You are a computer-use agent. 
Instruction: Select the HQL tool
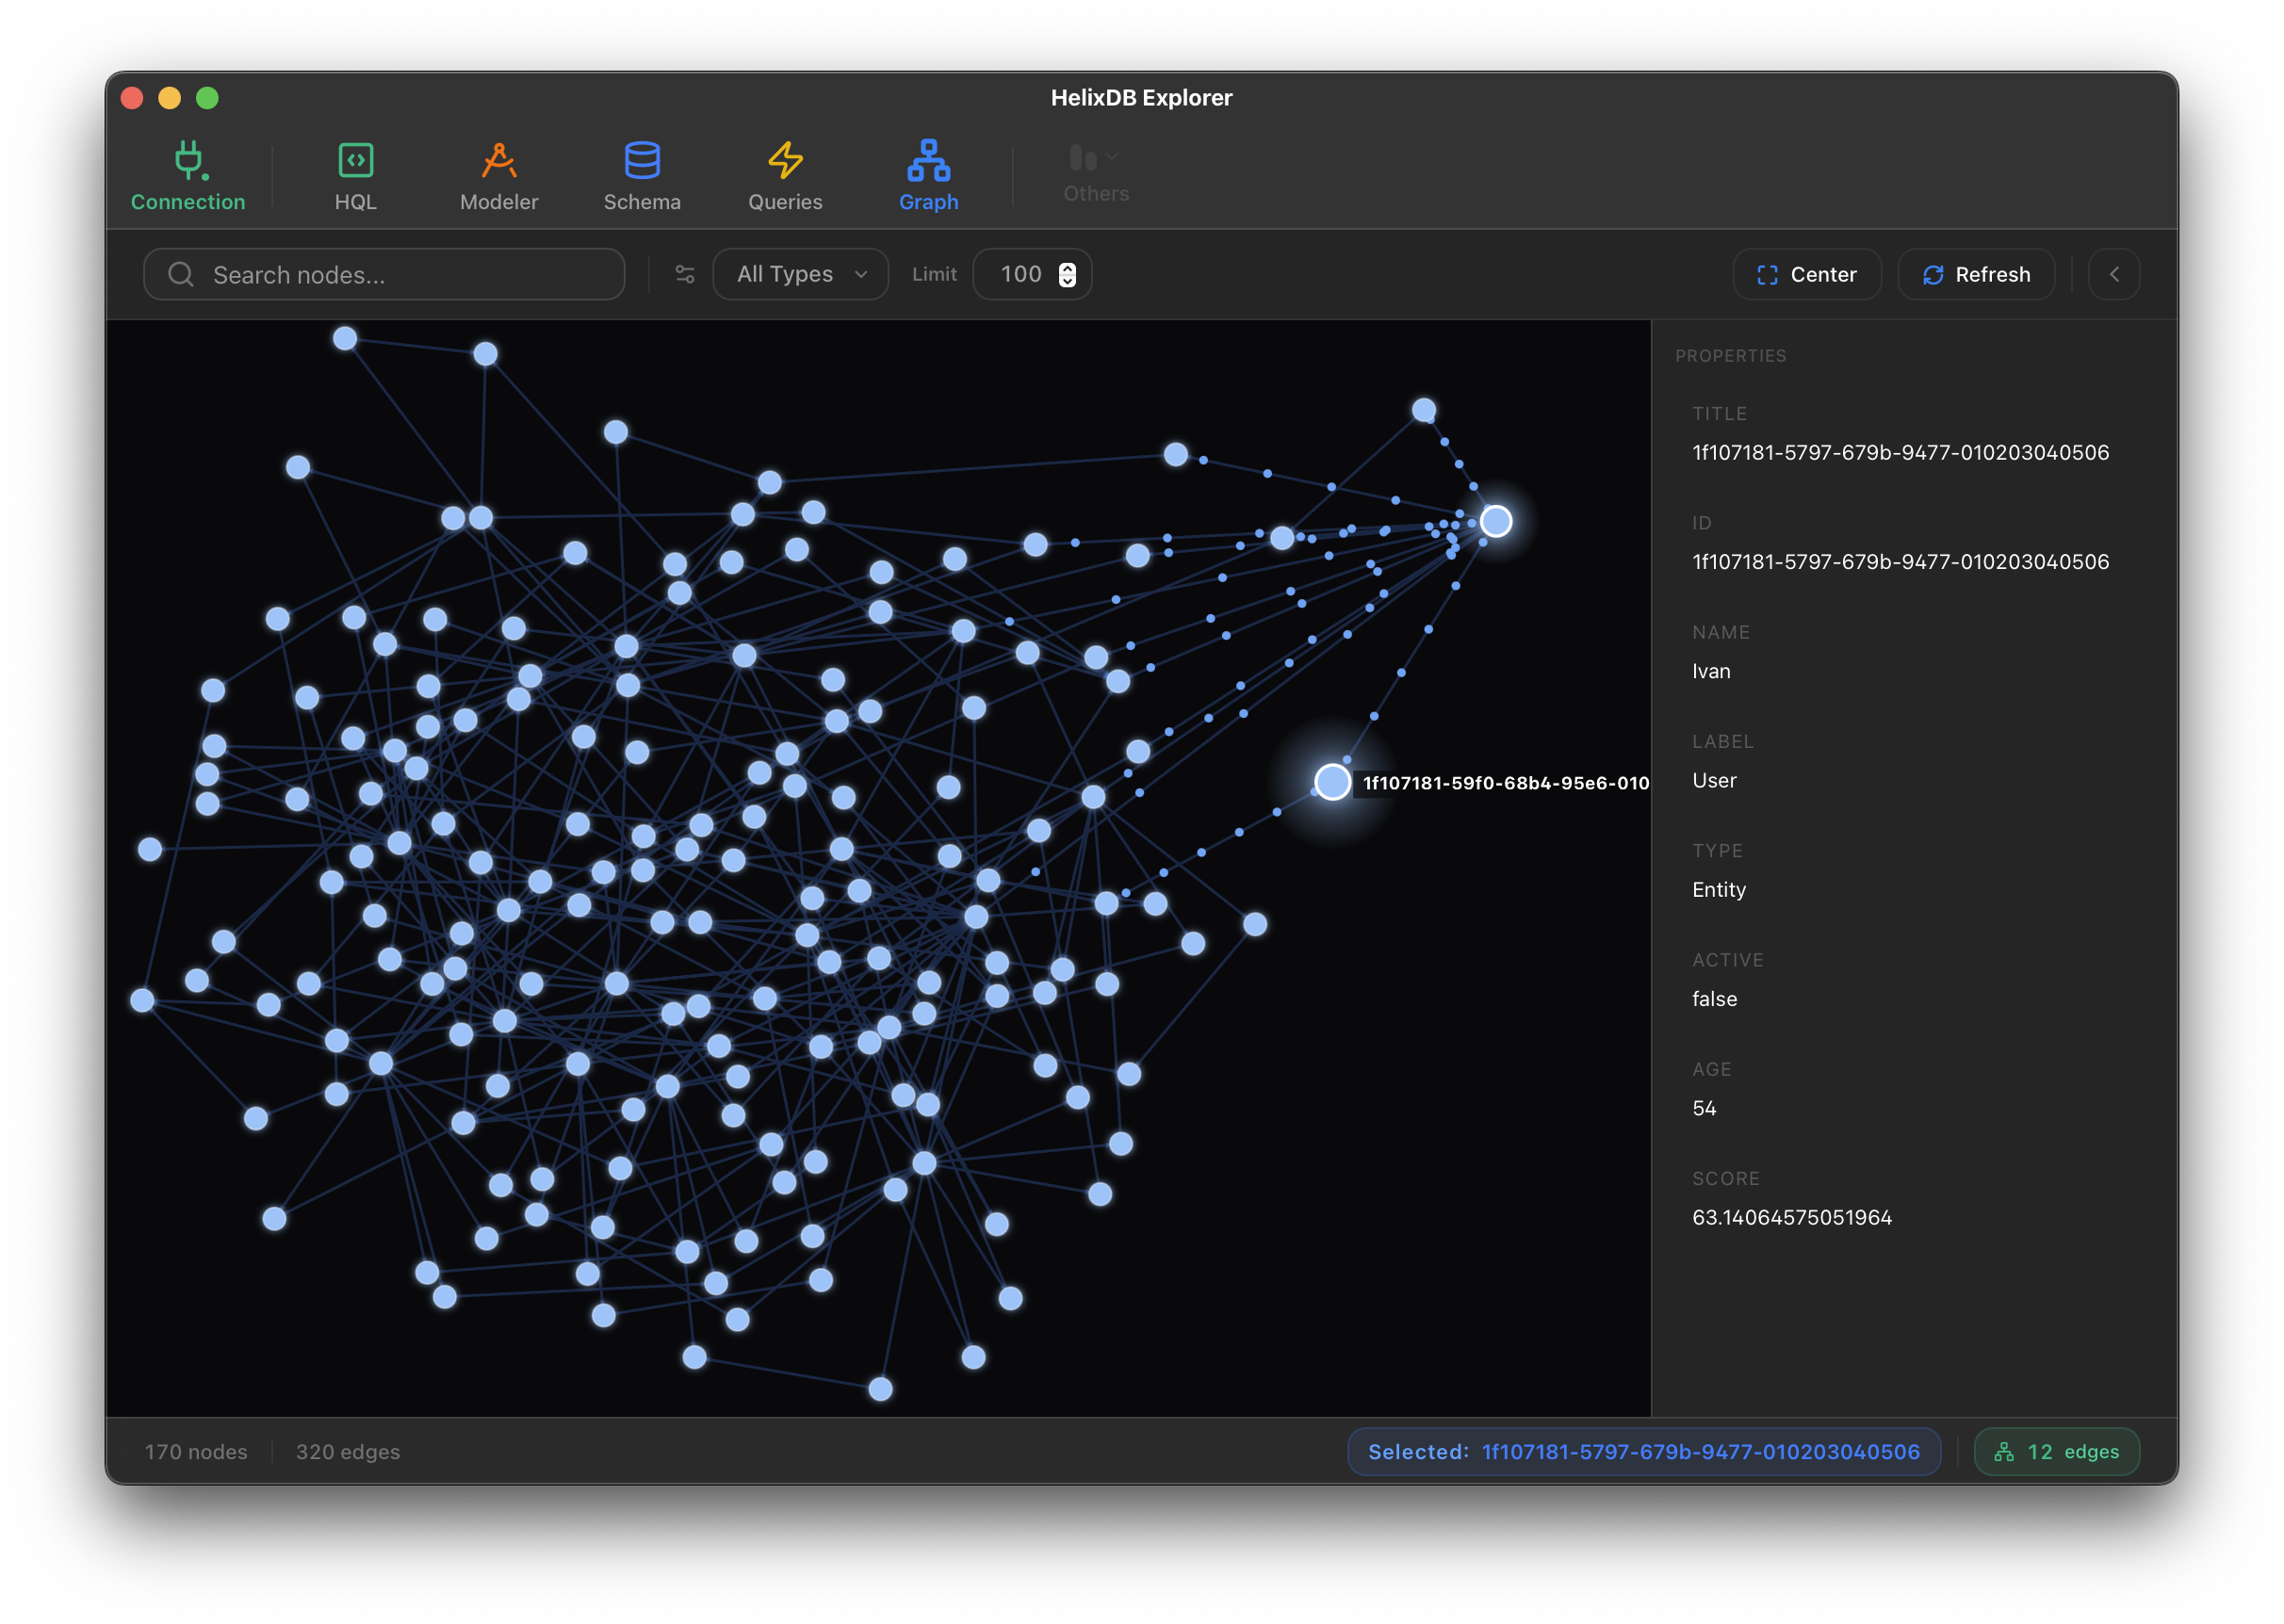pyautogui.click(x=355, y=175)
